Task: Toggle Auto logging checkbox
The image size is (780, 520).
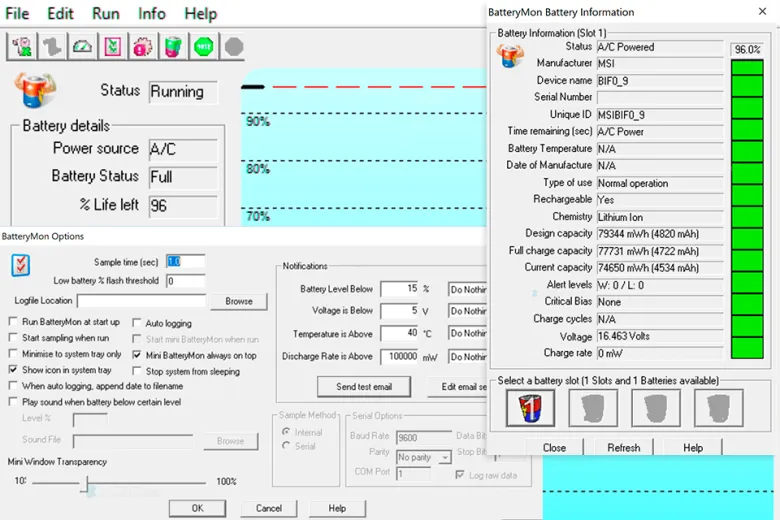Action: tap(137, 324)
